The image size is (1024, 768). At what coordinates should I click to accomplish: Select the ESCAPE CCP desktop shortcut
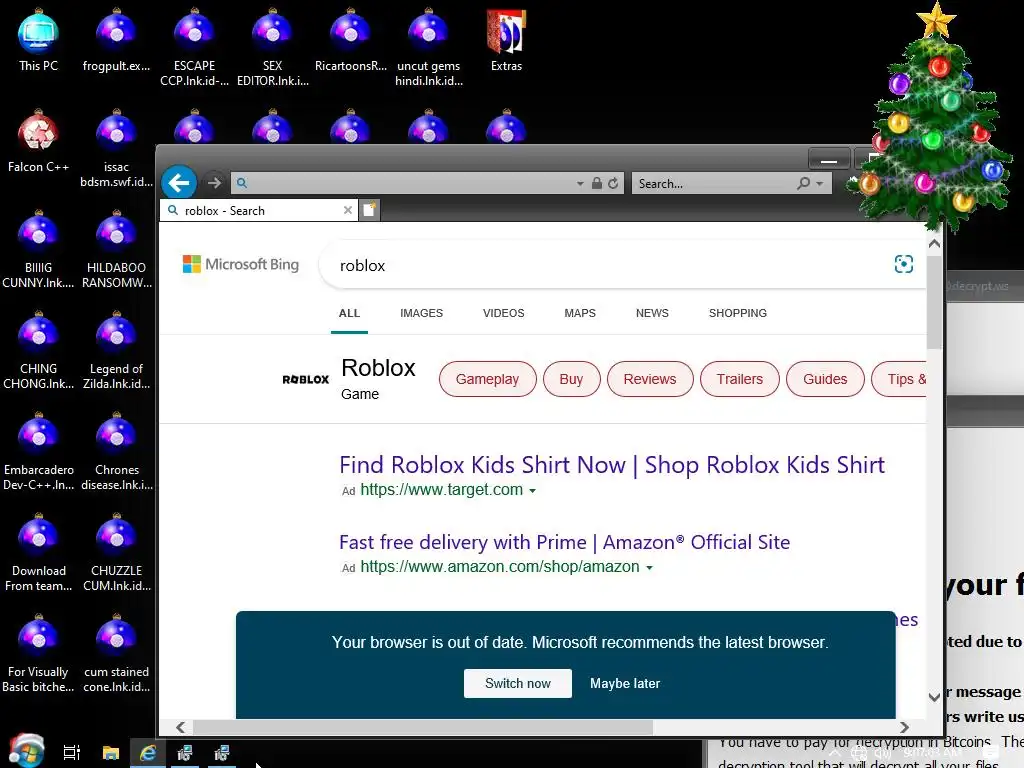(x=195, y=48)
